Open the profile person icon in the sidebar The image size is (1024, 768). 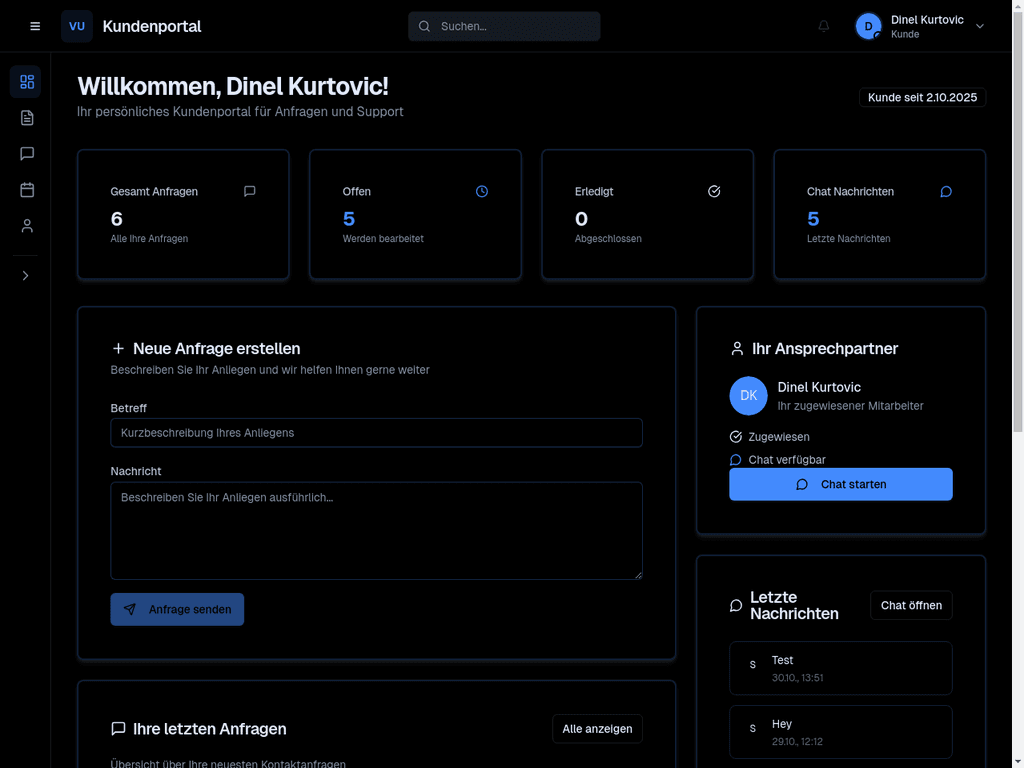(26, 225)
